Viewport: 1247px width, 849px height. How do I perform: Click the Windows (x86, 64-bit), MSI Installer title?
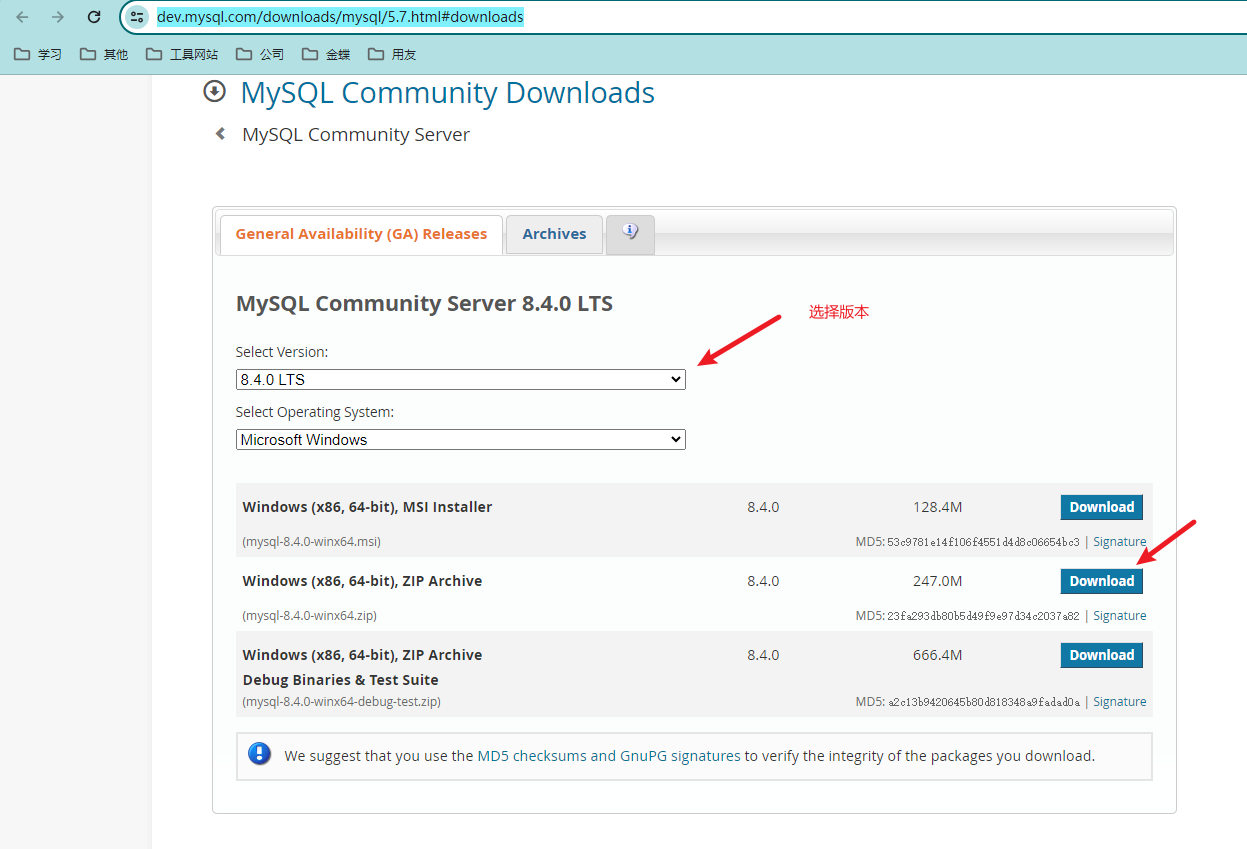pyautogui.click(x=367, y=507)
